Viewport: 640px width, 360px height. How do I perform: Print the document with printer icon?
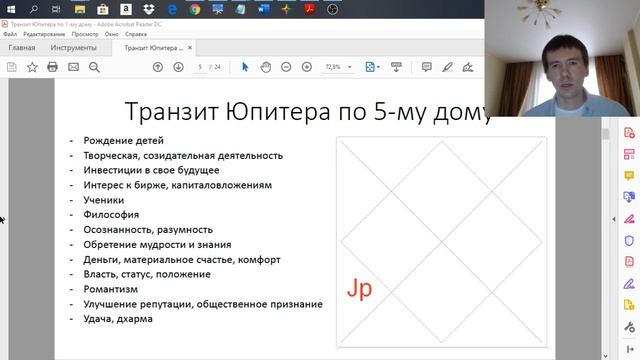53,67
